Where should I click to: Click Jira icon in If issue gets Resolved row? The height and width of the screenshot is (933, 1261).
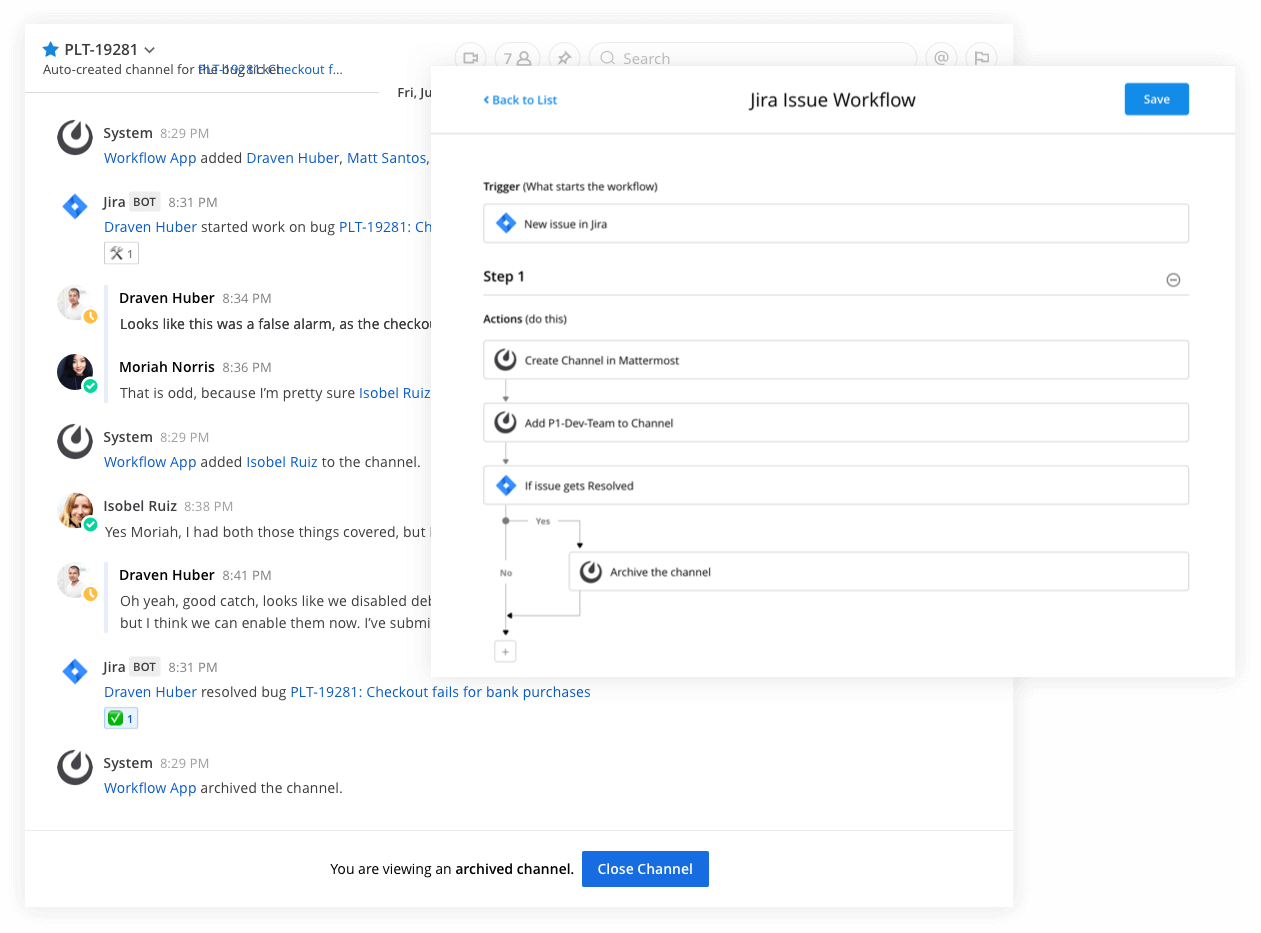pos(506,486)
